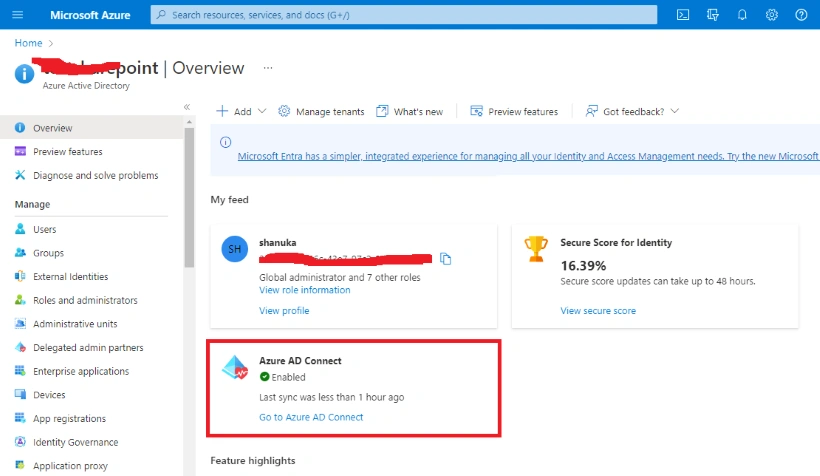
Task: Open View secure score link
Action: click(x=598, y=311)
